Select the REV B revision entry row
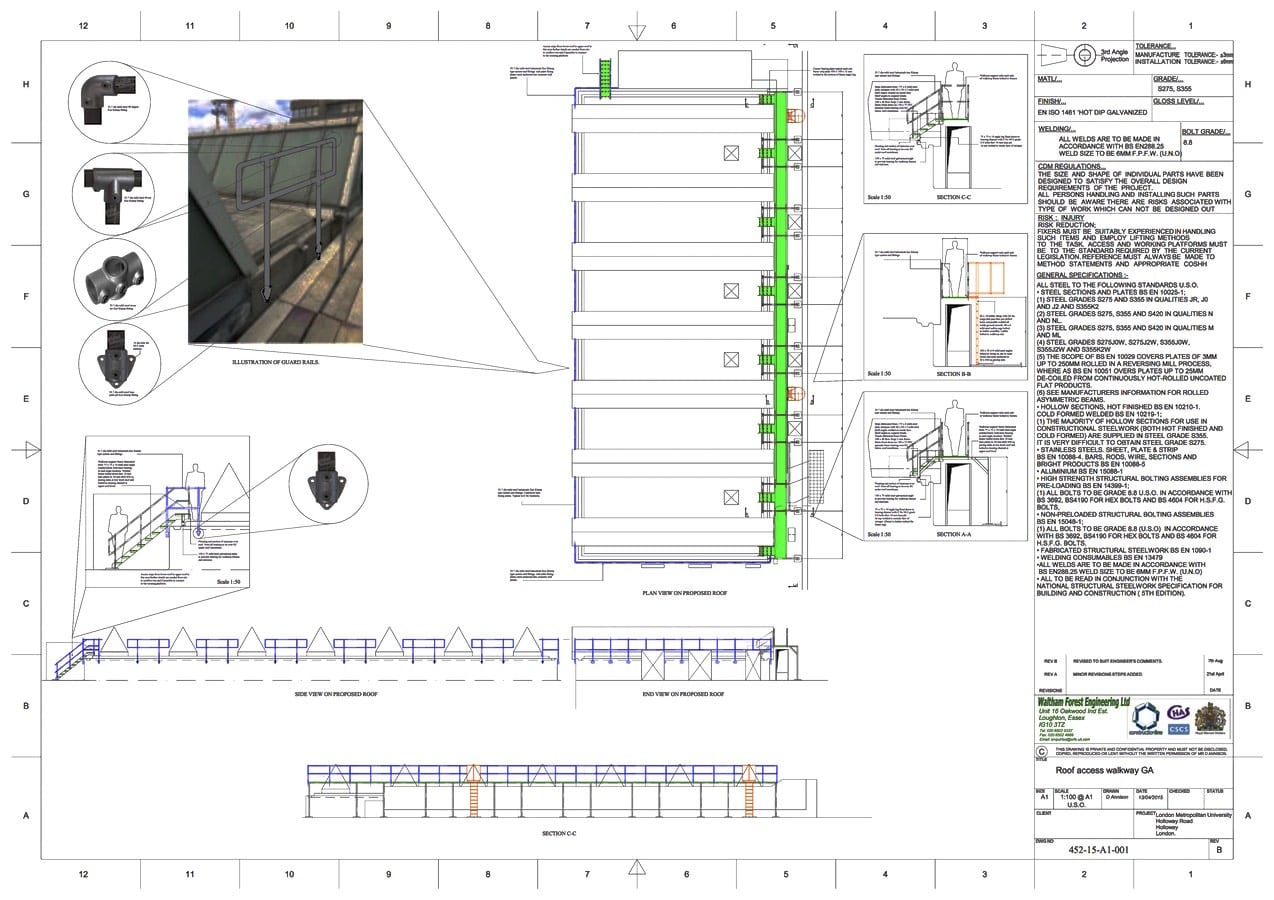Image resolution: width=1274 pixels, height=900 pixels. [1134, 661]
